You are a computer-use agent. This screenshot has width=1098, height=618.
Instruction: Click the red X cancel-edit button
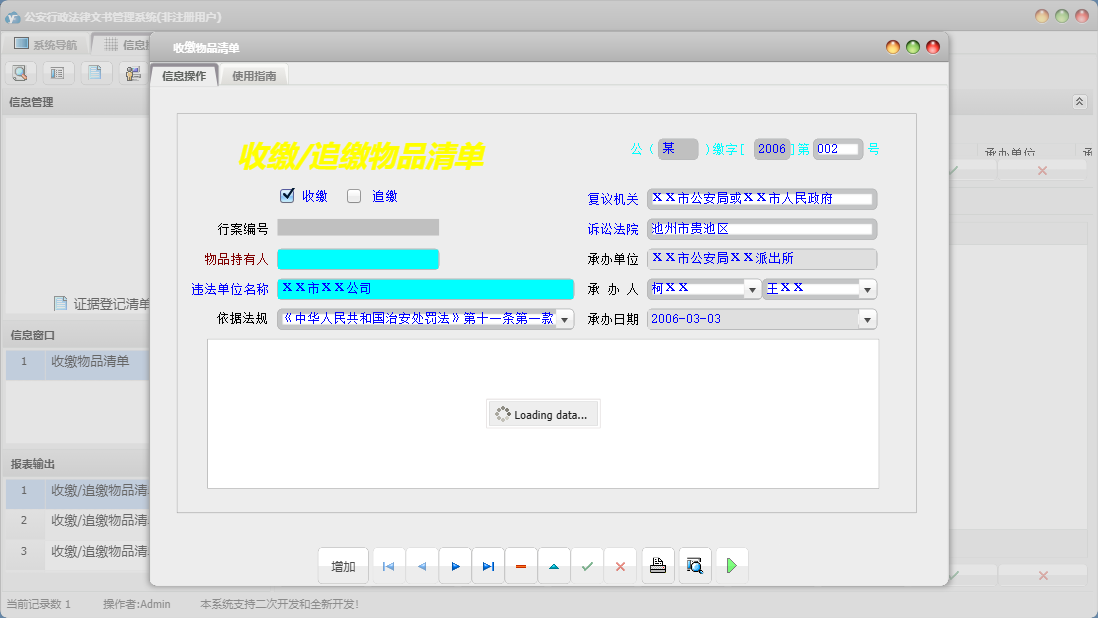620,566
